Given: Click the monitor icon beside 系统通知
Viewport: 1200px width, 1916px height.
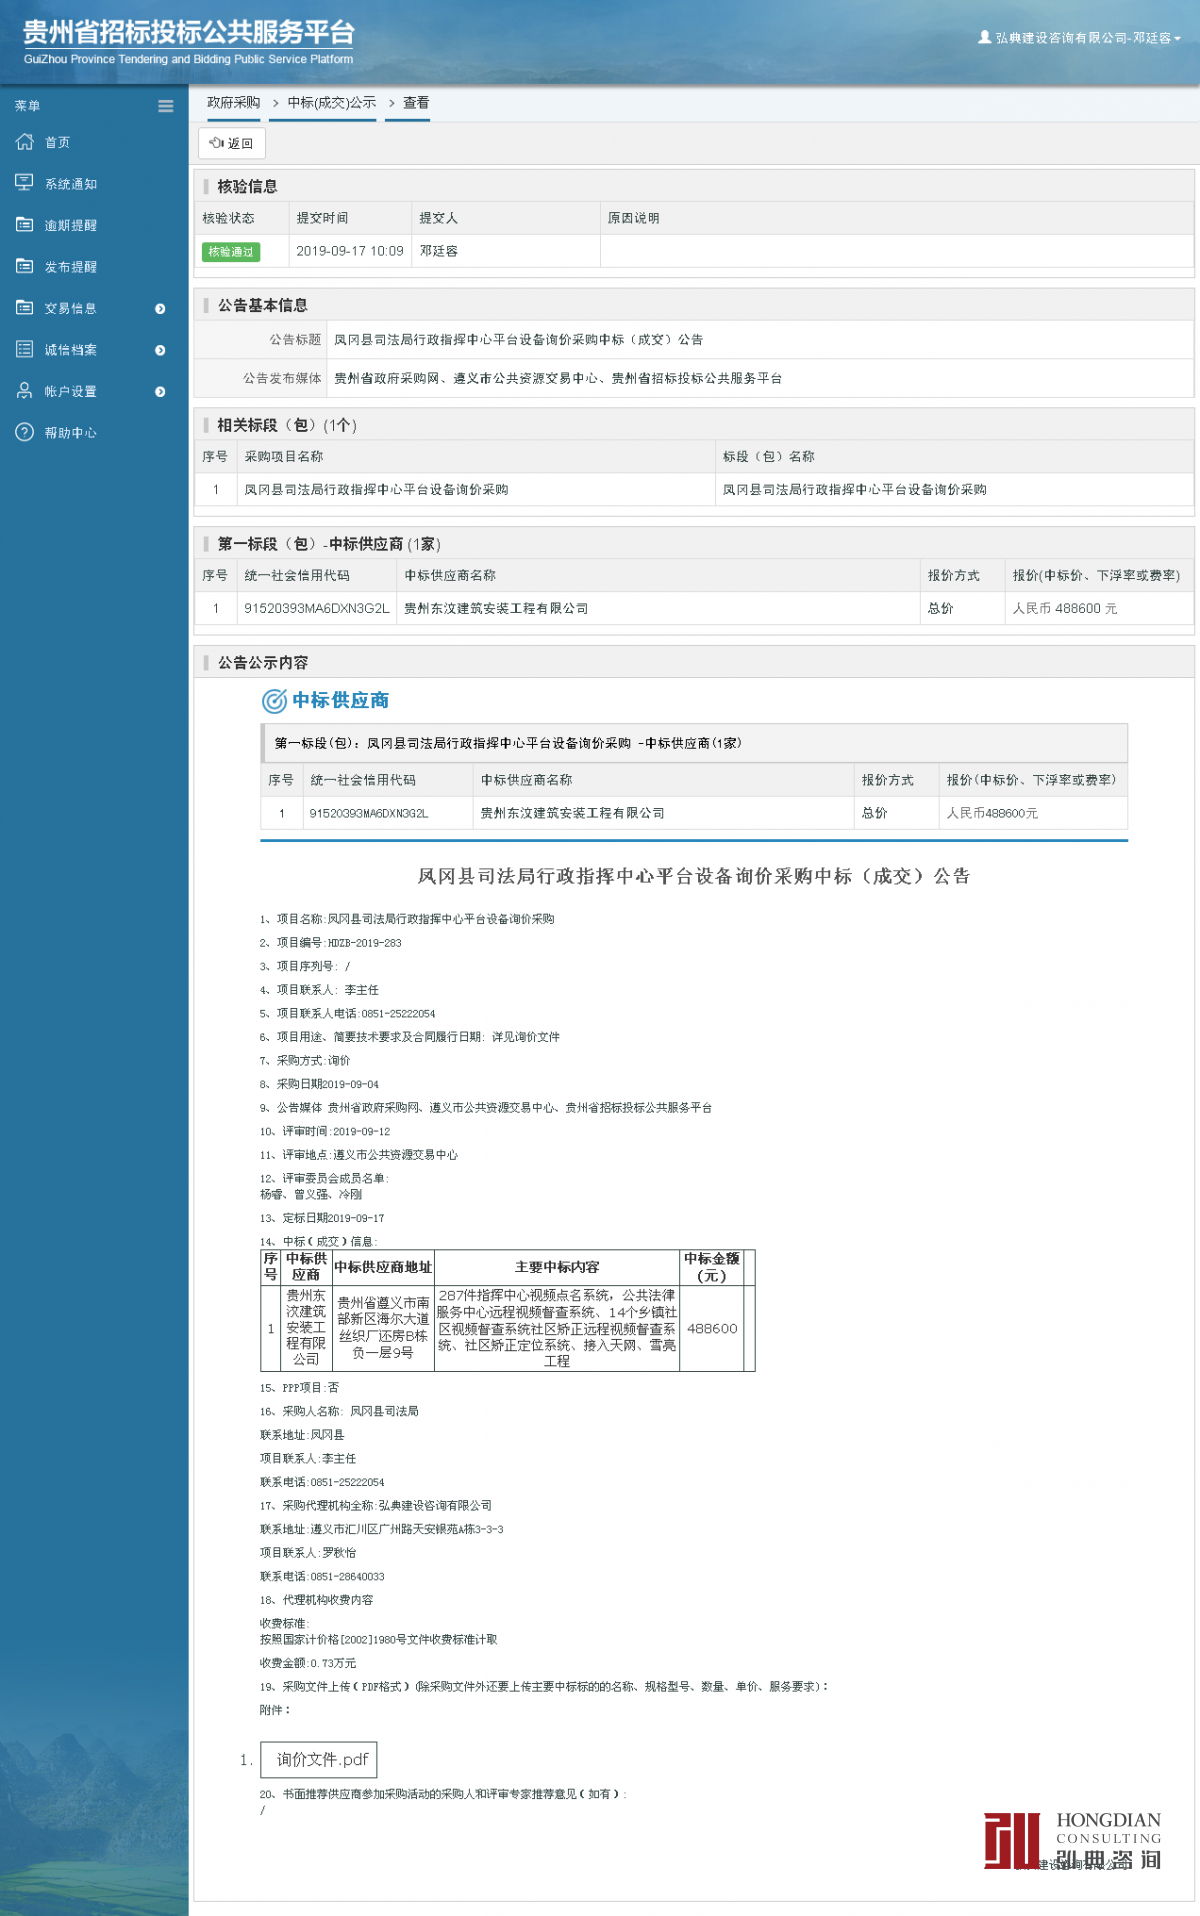Looking at the screenshot, I should point(25,183).
